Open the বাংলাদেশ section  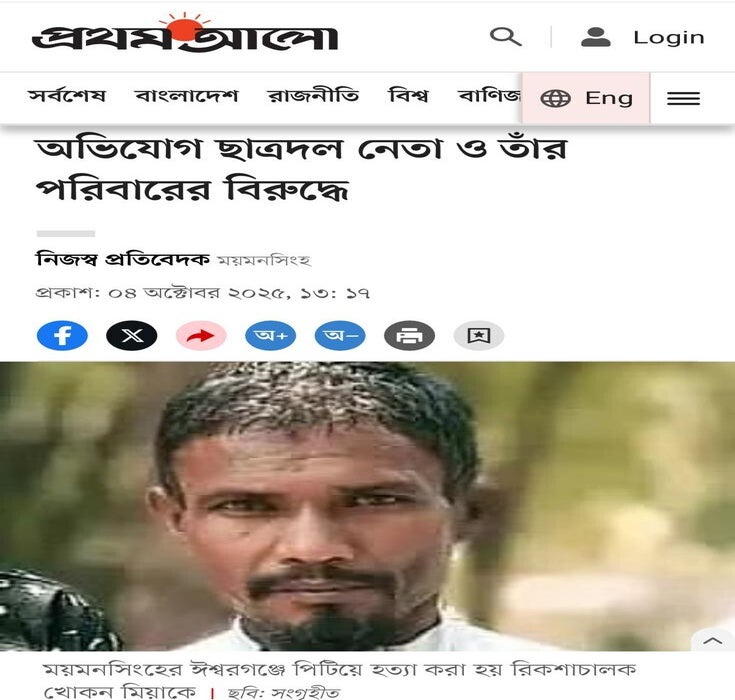(187, 96)
